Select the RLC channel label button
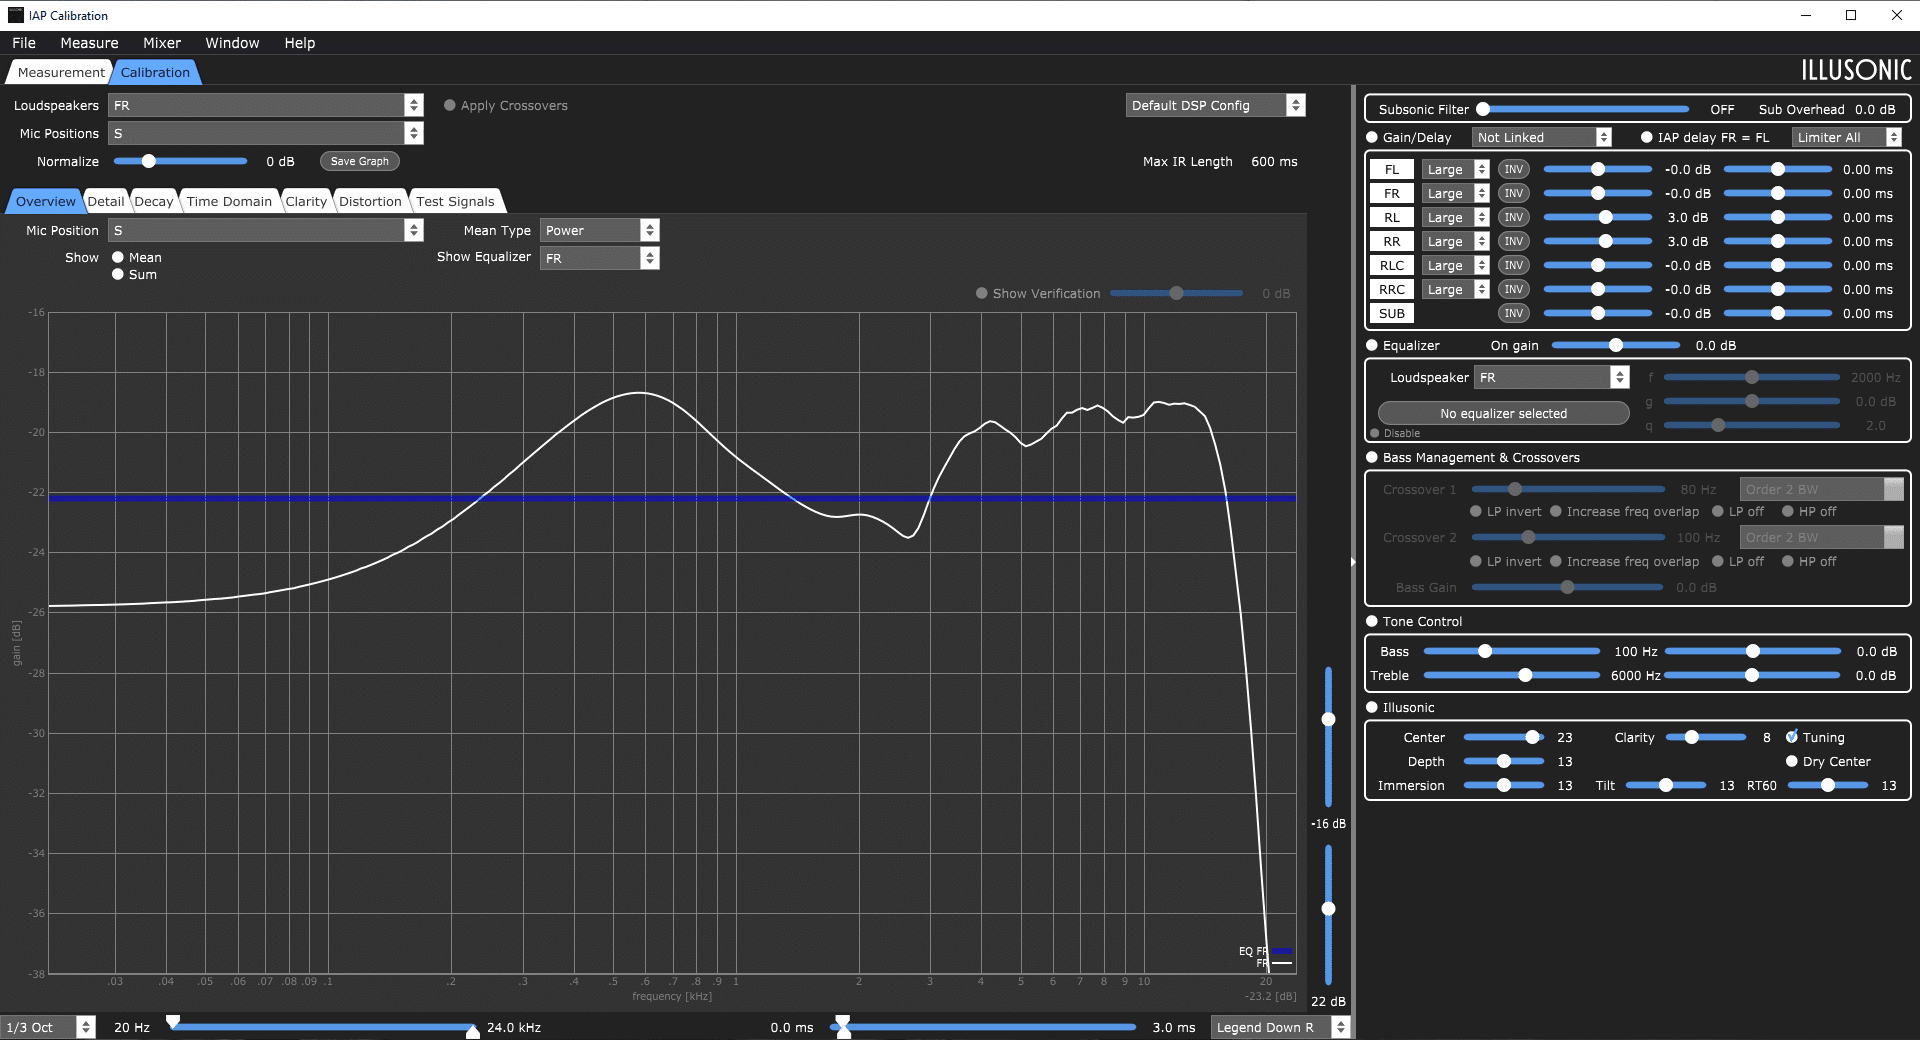The height and width of the screenshot is (1040, 1920). (1391, 265)
